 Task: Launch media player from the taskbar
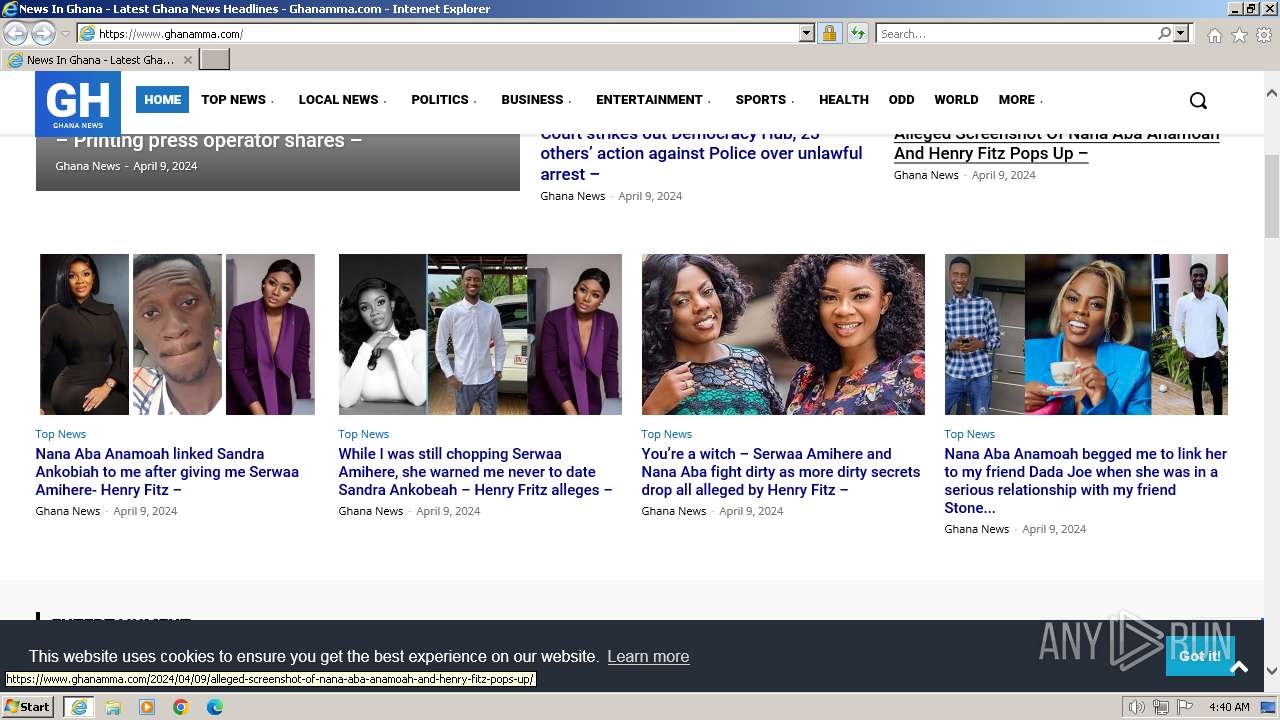pyautogui.click(x=147, y=707)
